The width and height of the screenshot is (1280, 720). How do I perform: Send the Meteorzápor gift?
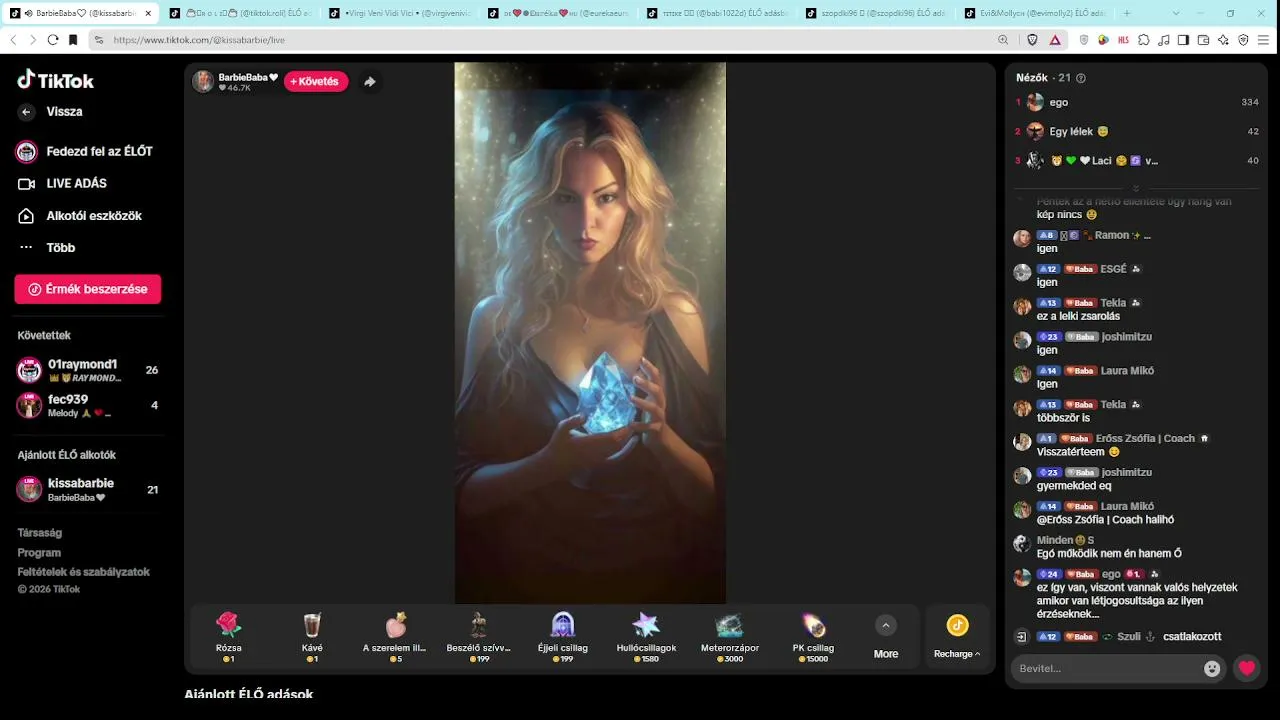729,637
